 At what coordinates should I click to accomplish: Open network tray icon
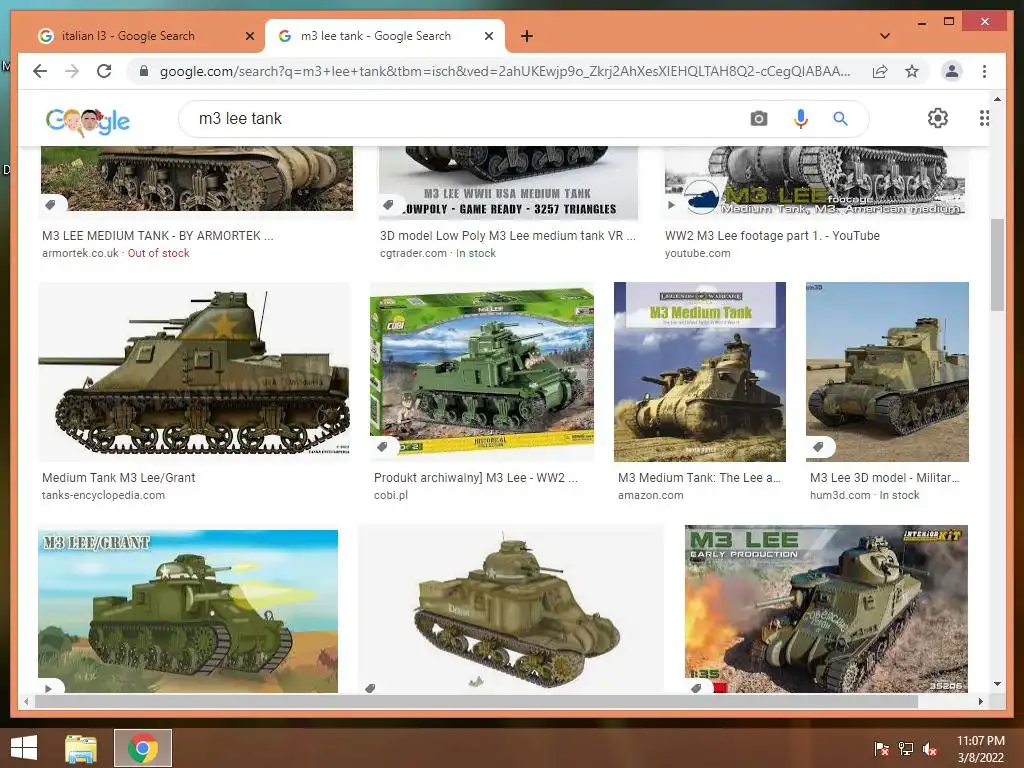point(906,749)
